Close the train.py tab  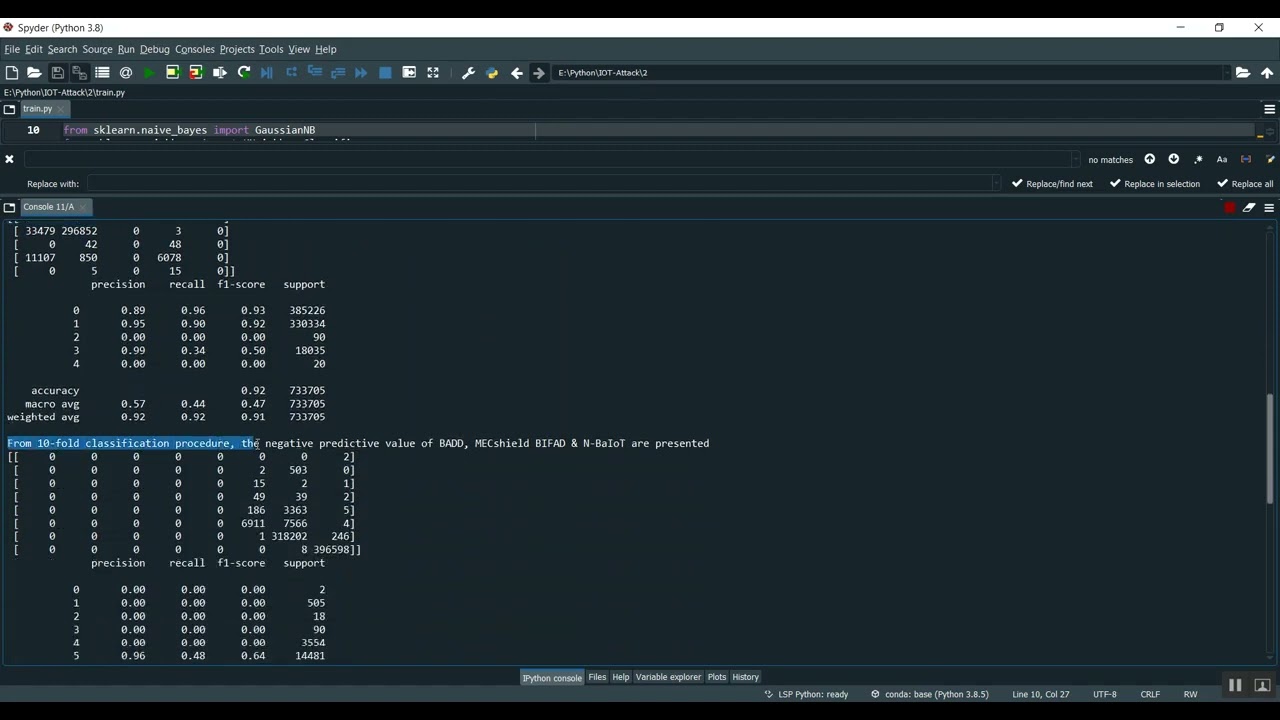coord(61,109)
